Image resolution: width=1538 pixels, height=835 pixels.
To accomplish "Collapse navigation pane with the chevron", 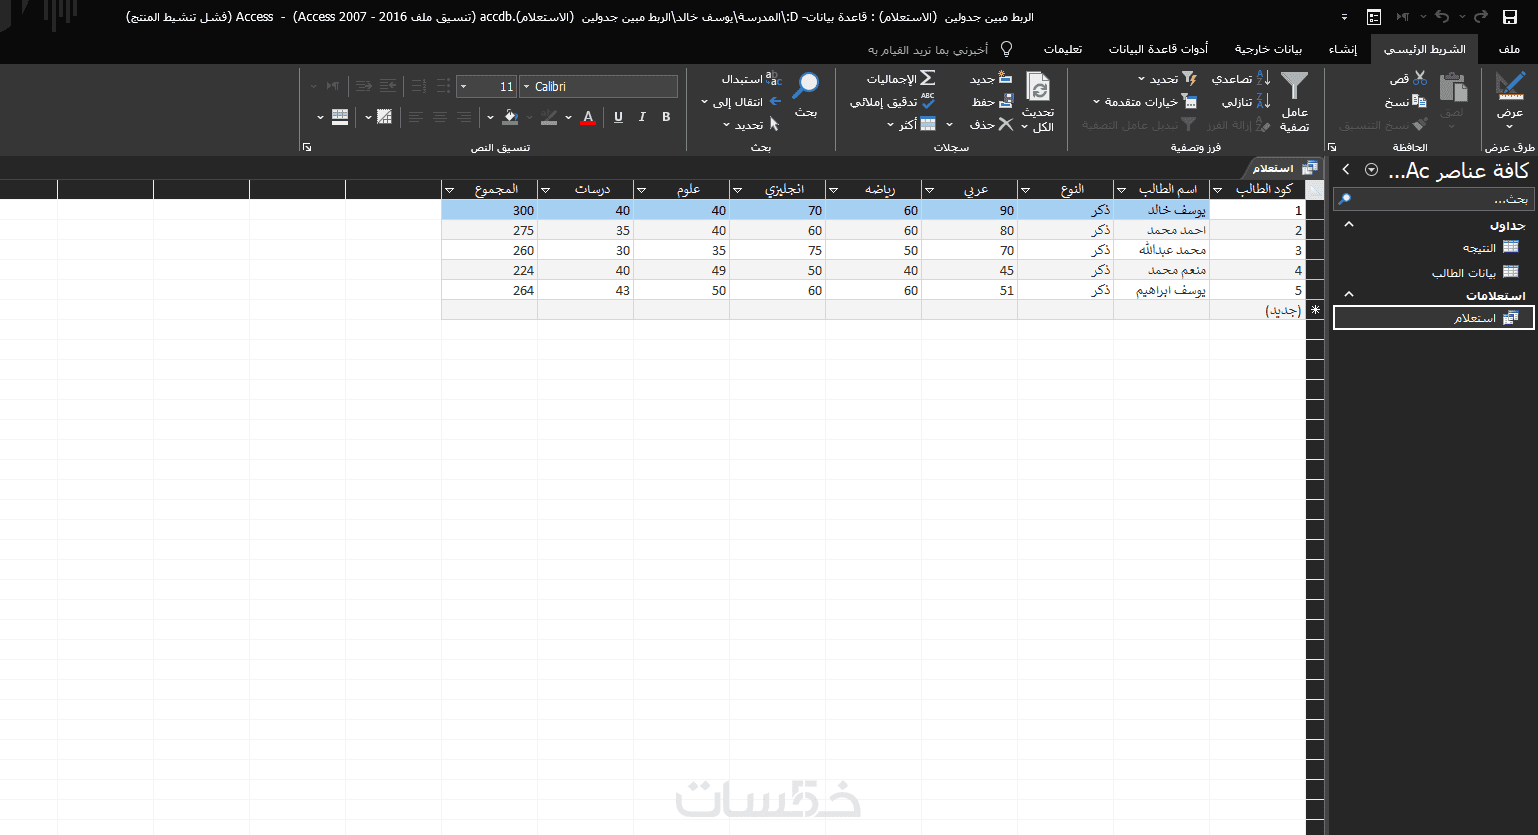I will (1346, 170).
